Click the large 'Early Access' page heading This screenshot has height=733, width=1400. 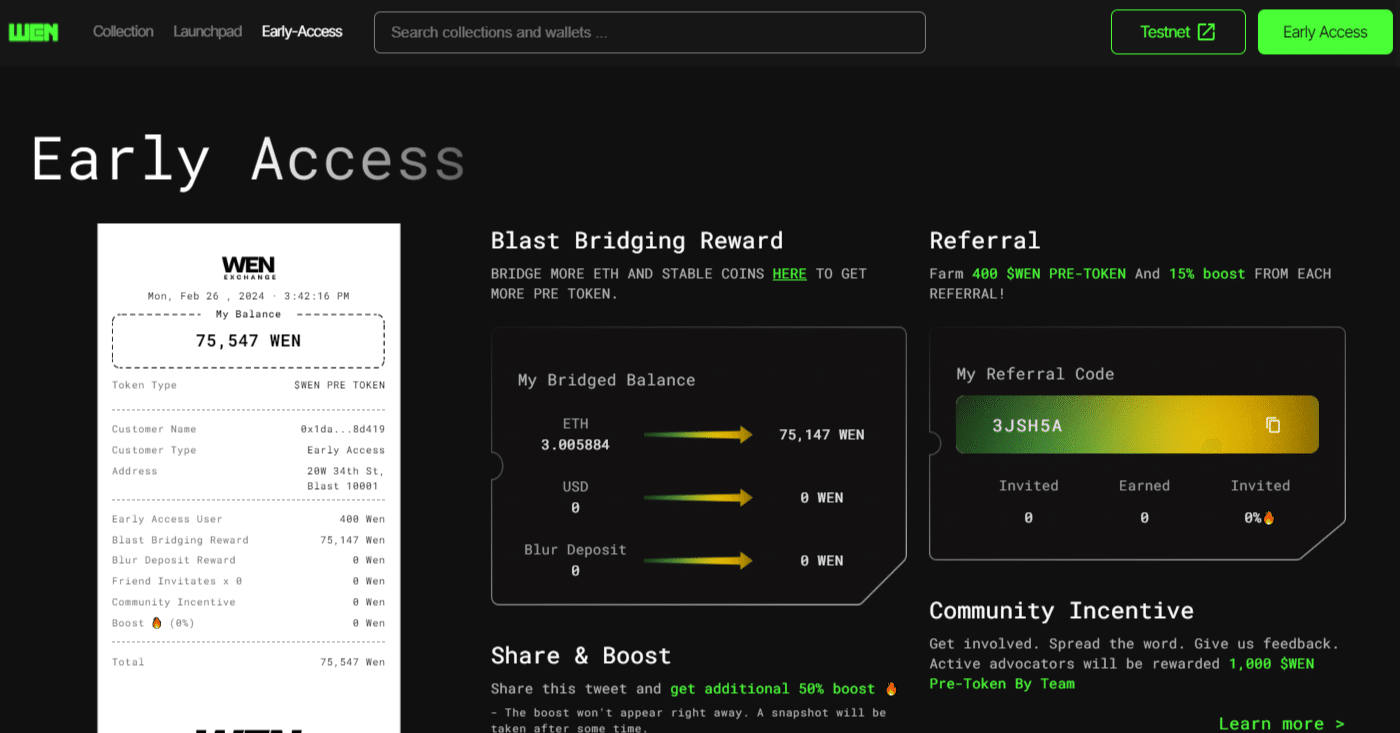(x=248, y=158)
